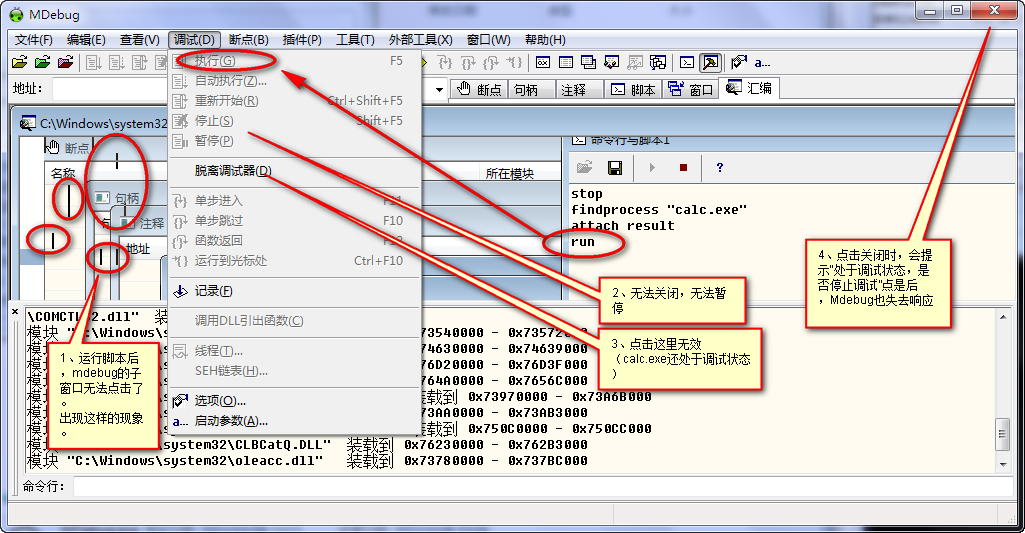This screenshot has width=1025, height=533.
Task: Click the green open-folder toolbar icon
Action: pos(42,63)
